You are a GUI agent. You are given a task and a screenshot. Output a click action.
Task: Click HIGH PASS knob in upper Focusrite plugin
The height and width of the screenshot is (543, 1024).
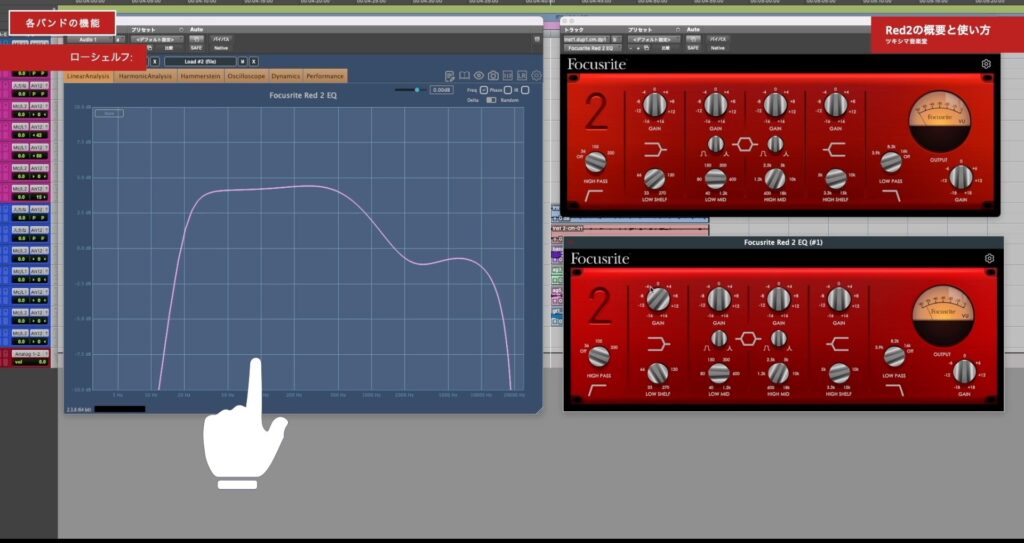[595, 161]
